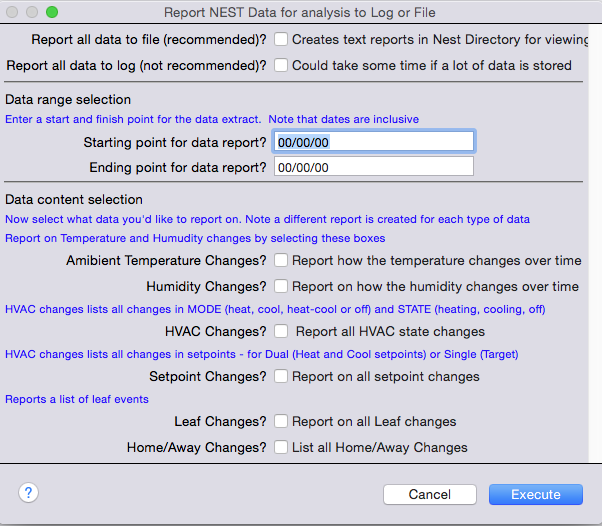
Task: Click 'Reports a list of leaf events' text
Action: pos(77,399)
